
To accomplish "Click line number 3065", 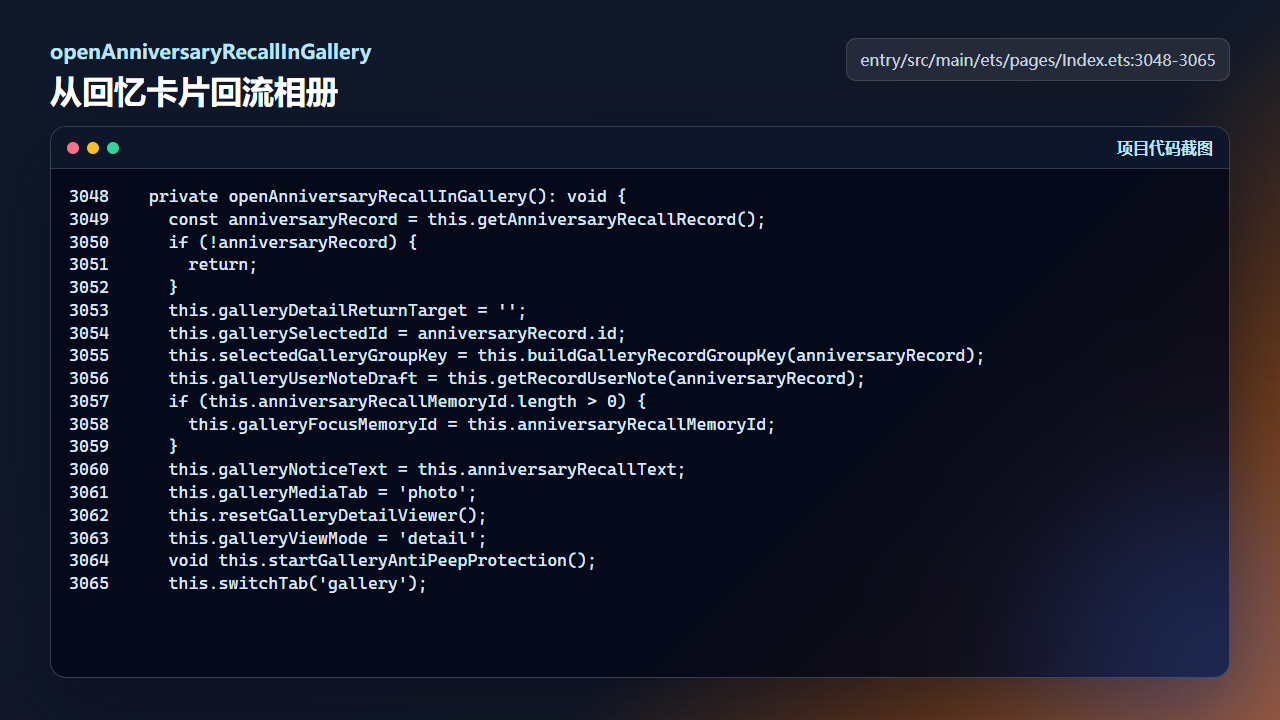I will click(89, 584).
